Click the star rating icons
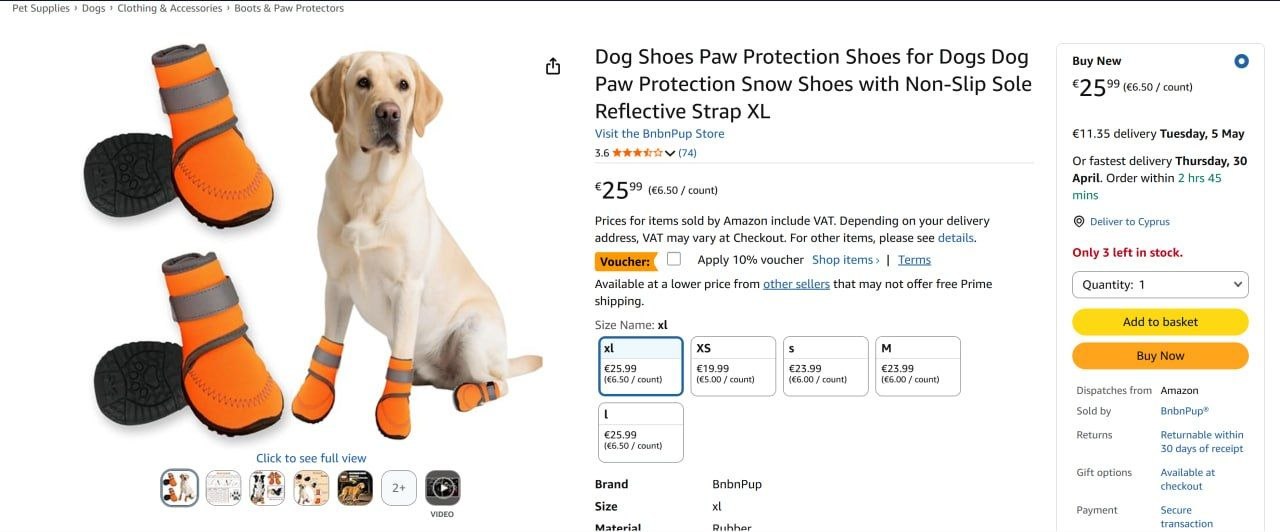 (x=636, y=153)
